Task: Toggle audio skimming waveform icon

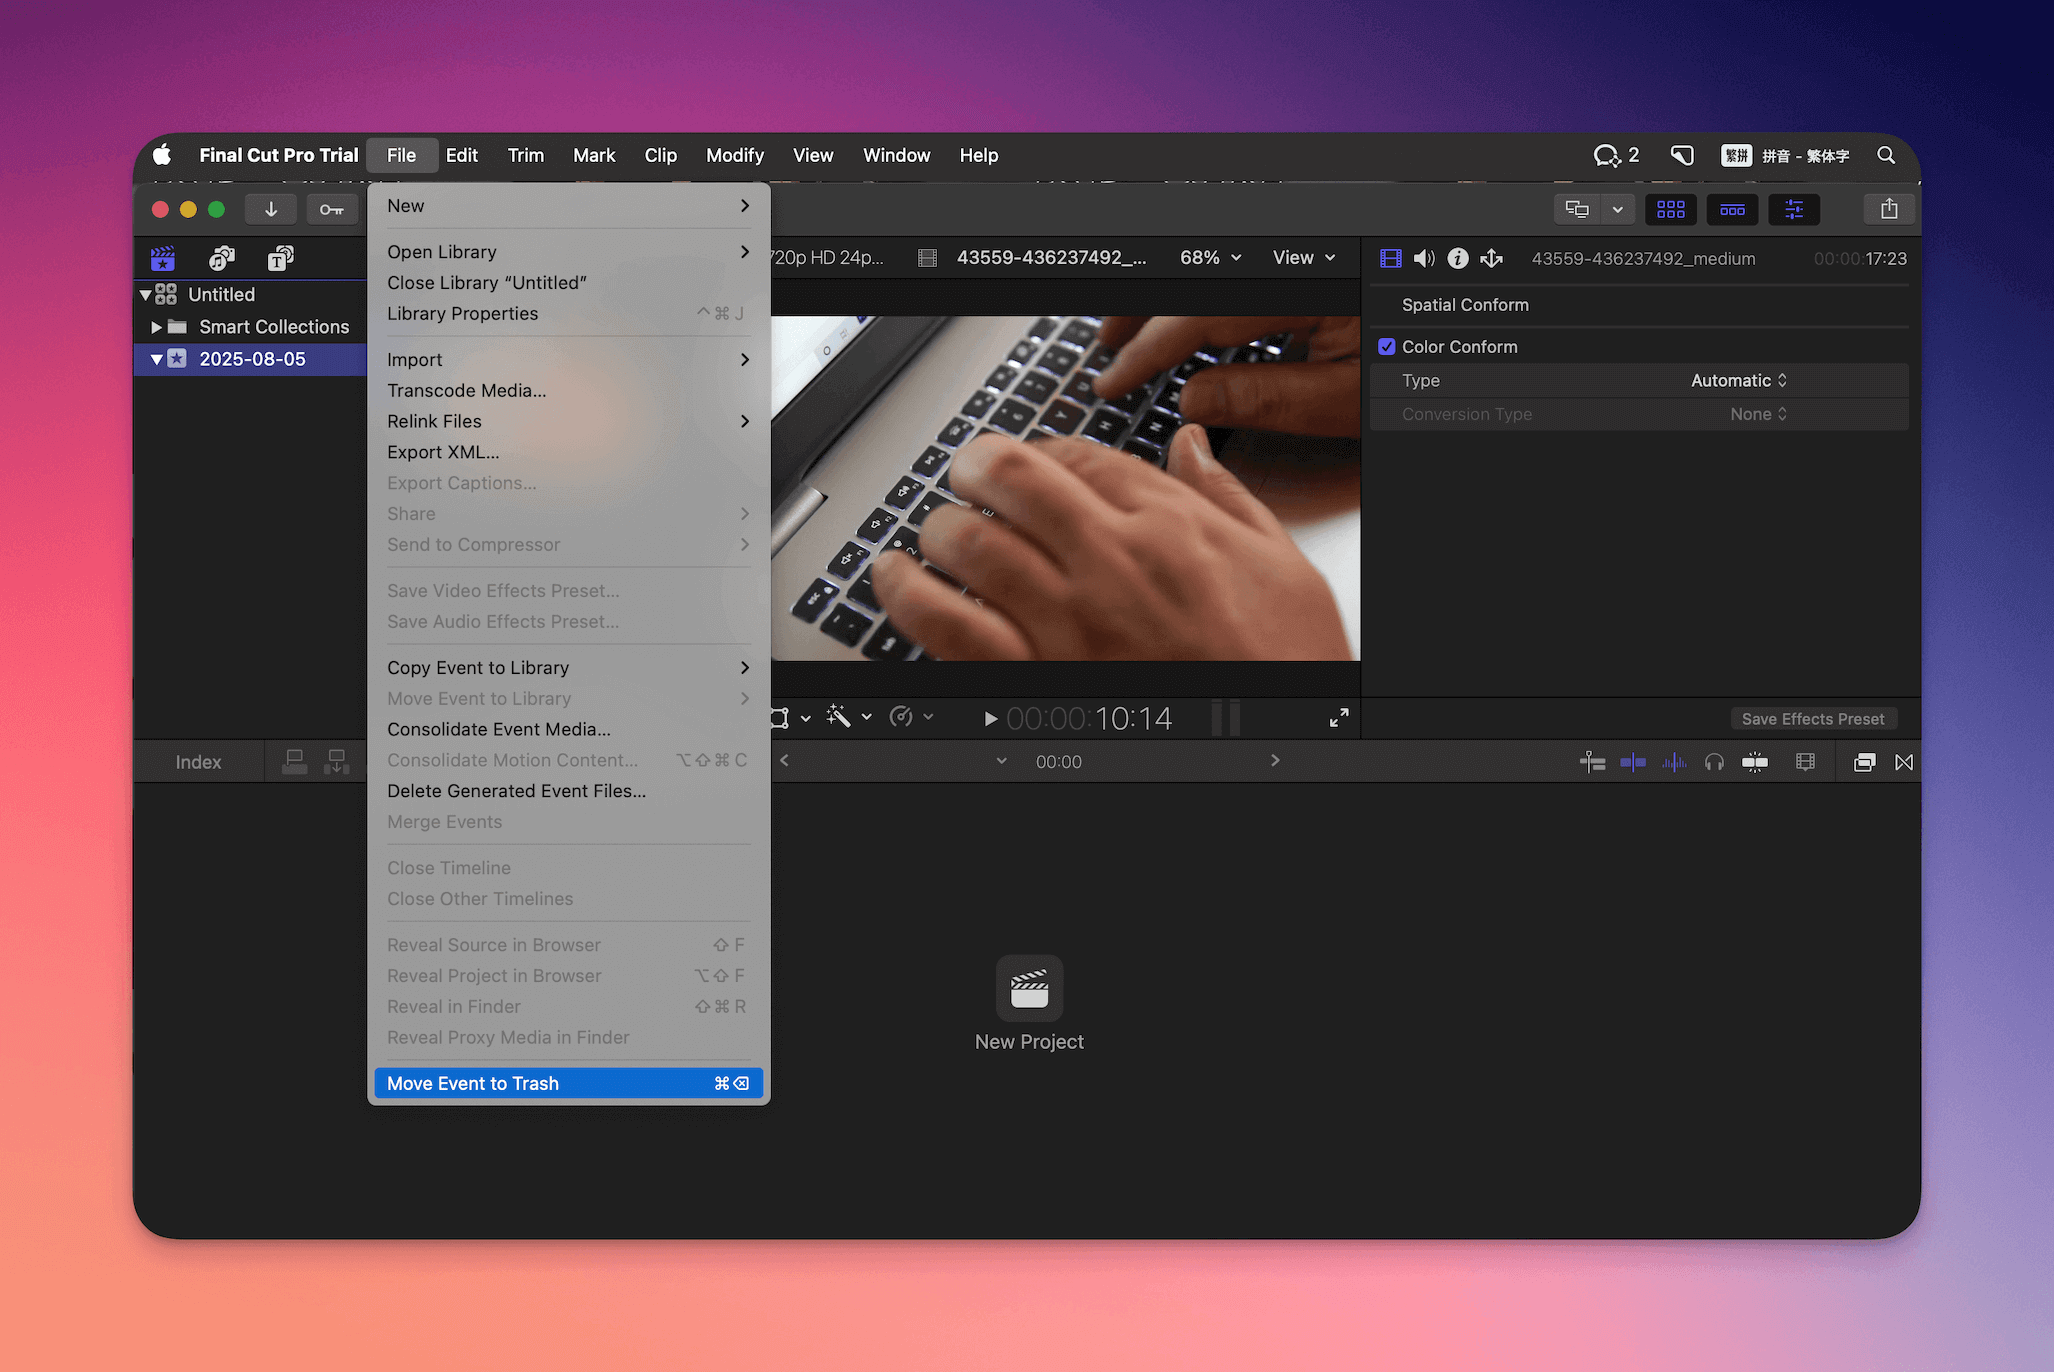Action: click(x=1674, y=762)
